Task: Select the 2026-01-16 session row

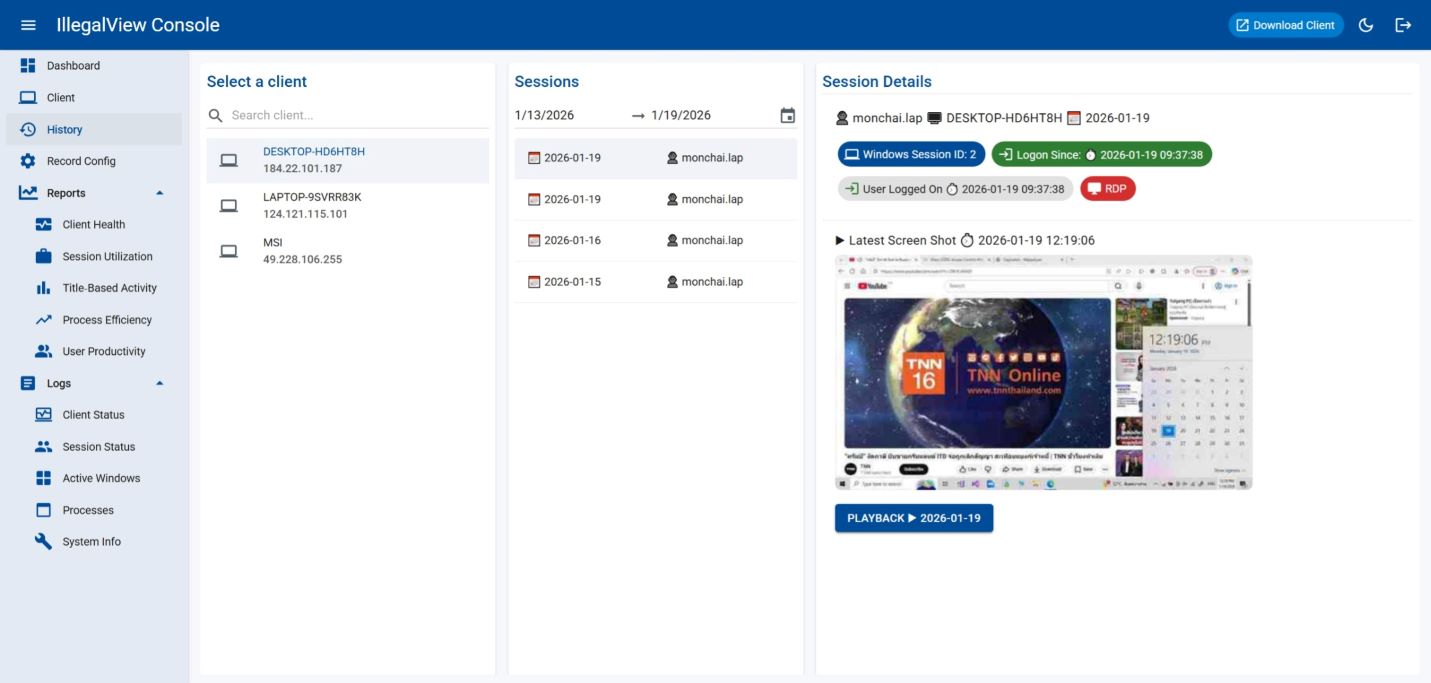Action: point(655,241)
